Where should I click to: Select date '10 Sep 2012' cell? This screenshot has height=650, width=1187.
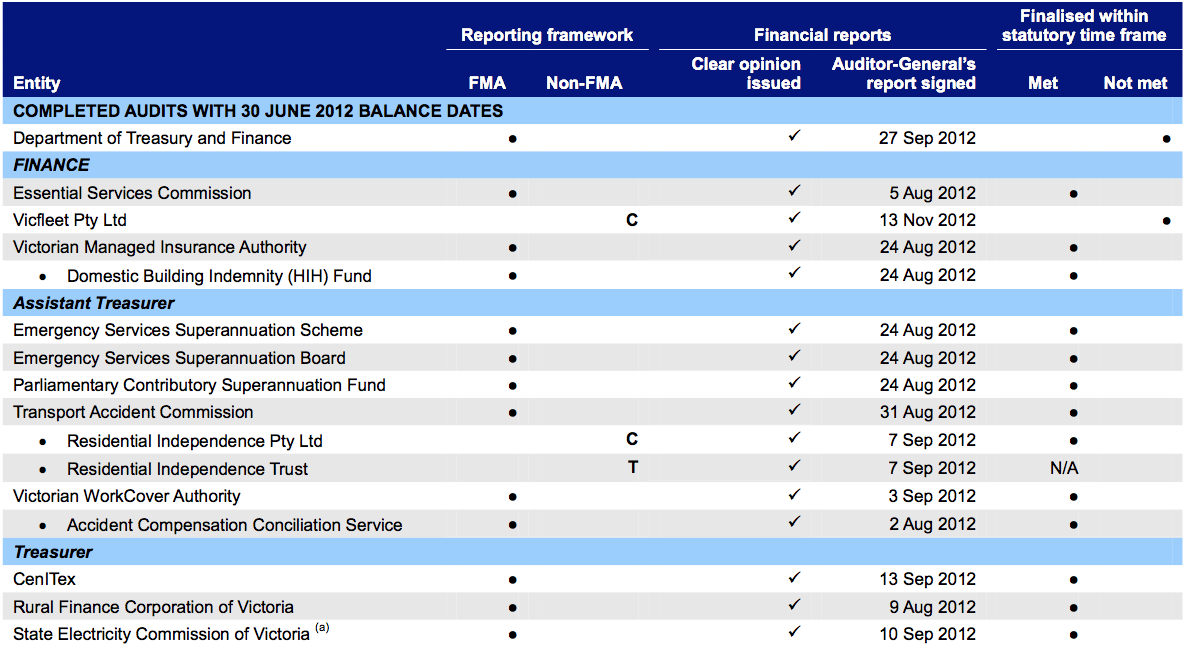[927, 634]
